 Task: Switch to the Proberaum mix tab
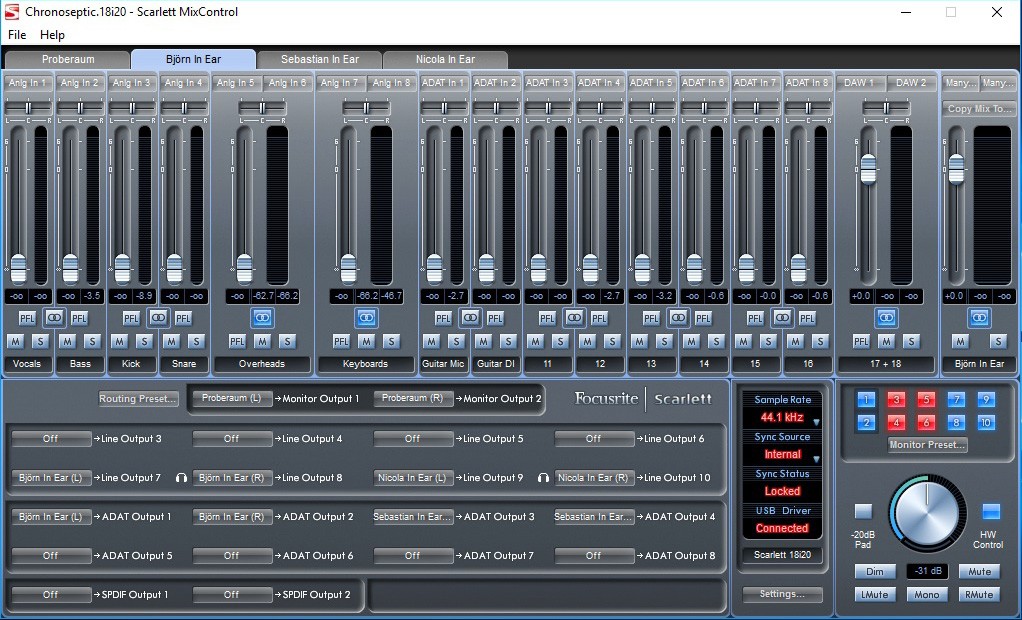coord(68,59)
